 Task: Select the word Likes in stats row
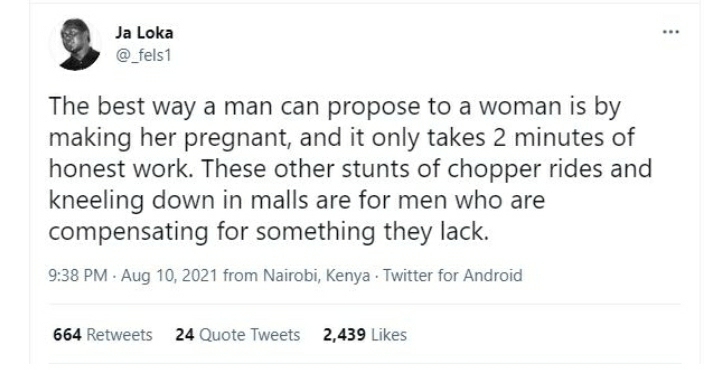389,335
